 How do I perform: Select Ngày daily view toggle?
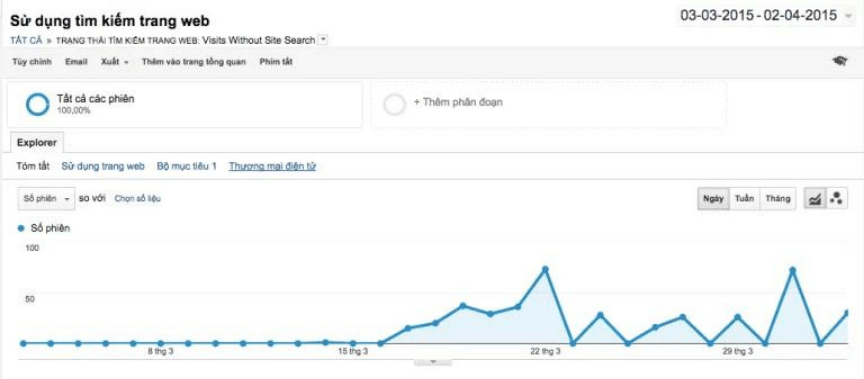(714, 198)
